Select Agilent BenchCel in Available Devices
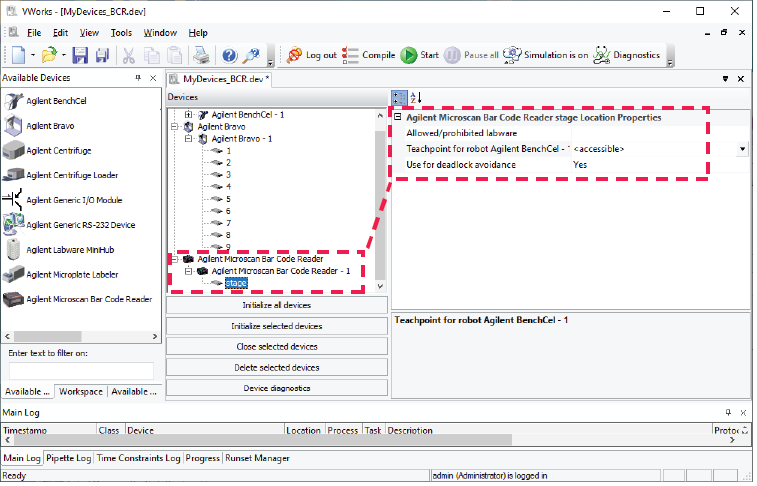This screenshot has height=486, width=757. pos(46,101)
